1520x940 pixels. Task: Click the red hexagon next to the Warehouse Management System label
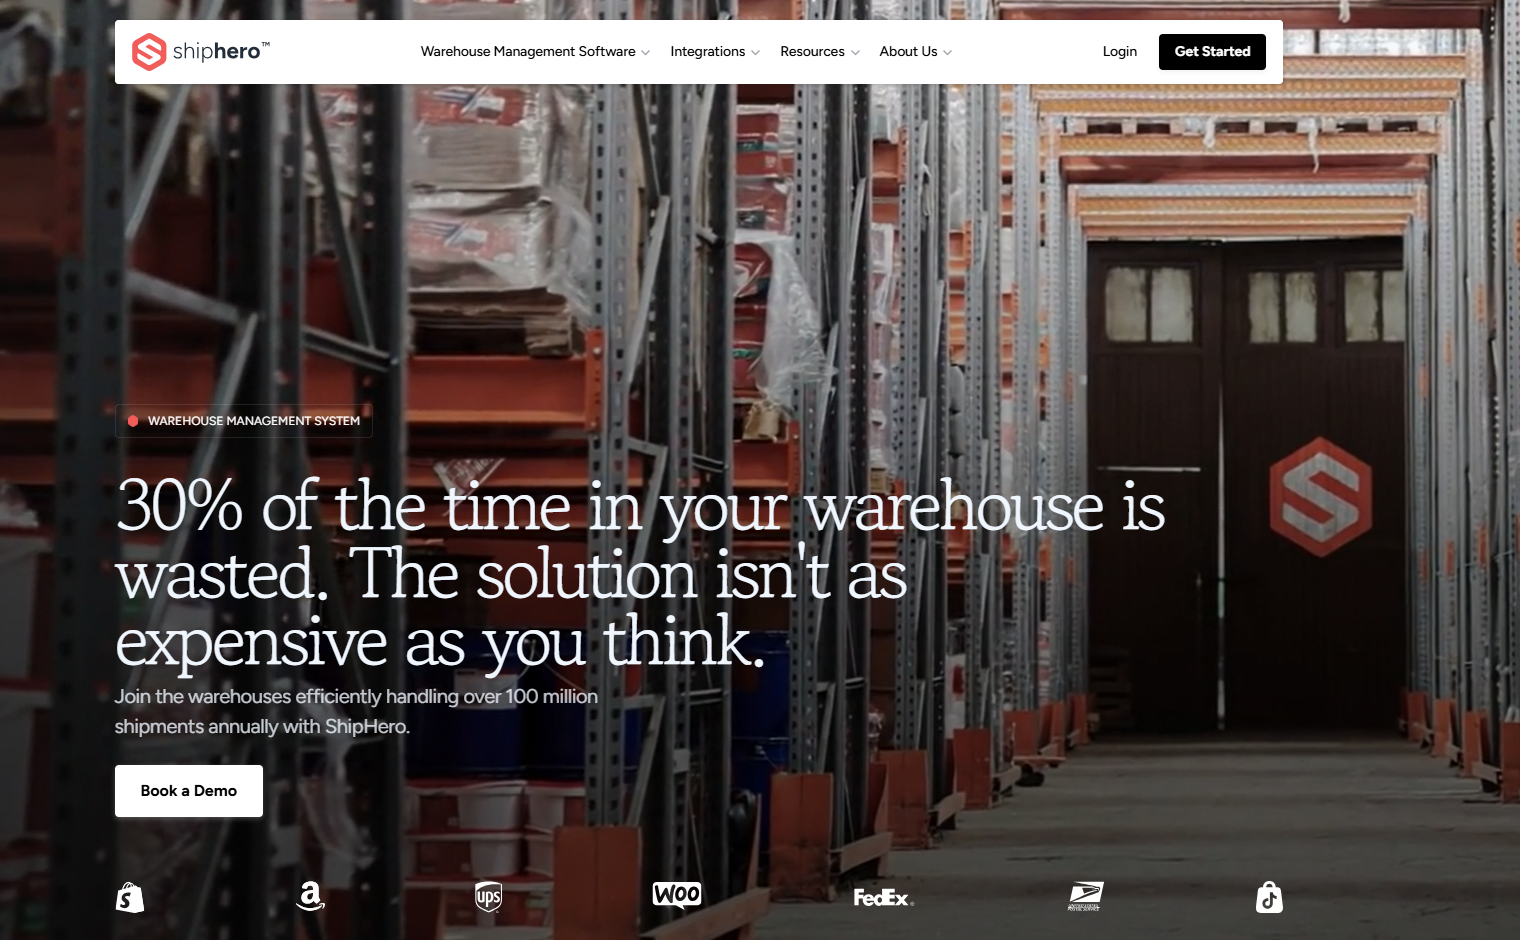click(133, 421)
